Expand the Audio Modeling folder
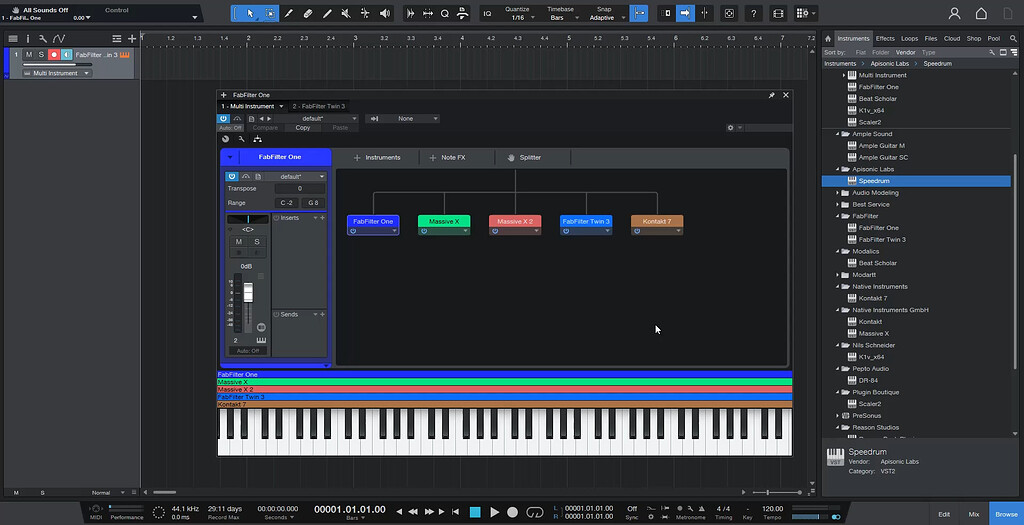1024x525 pixels. 838,193
